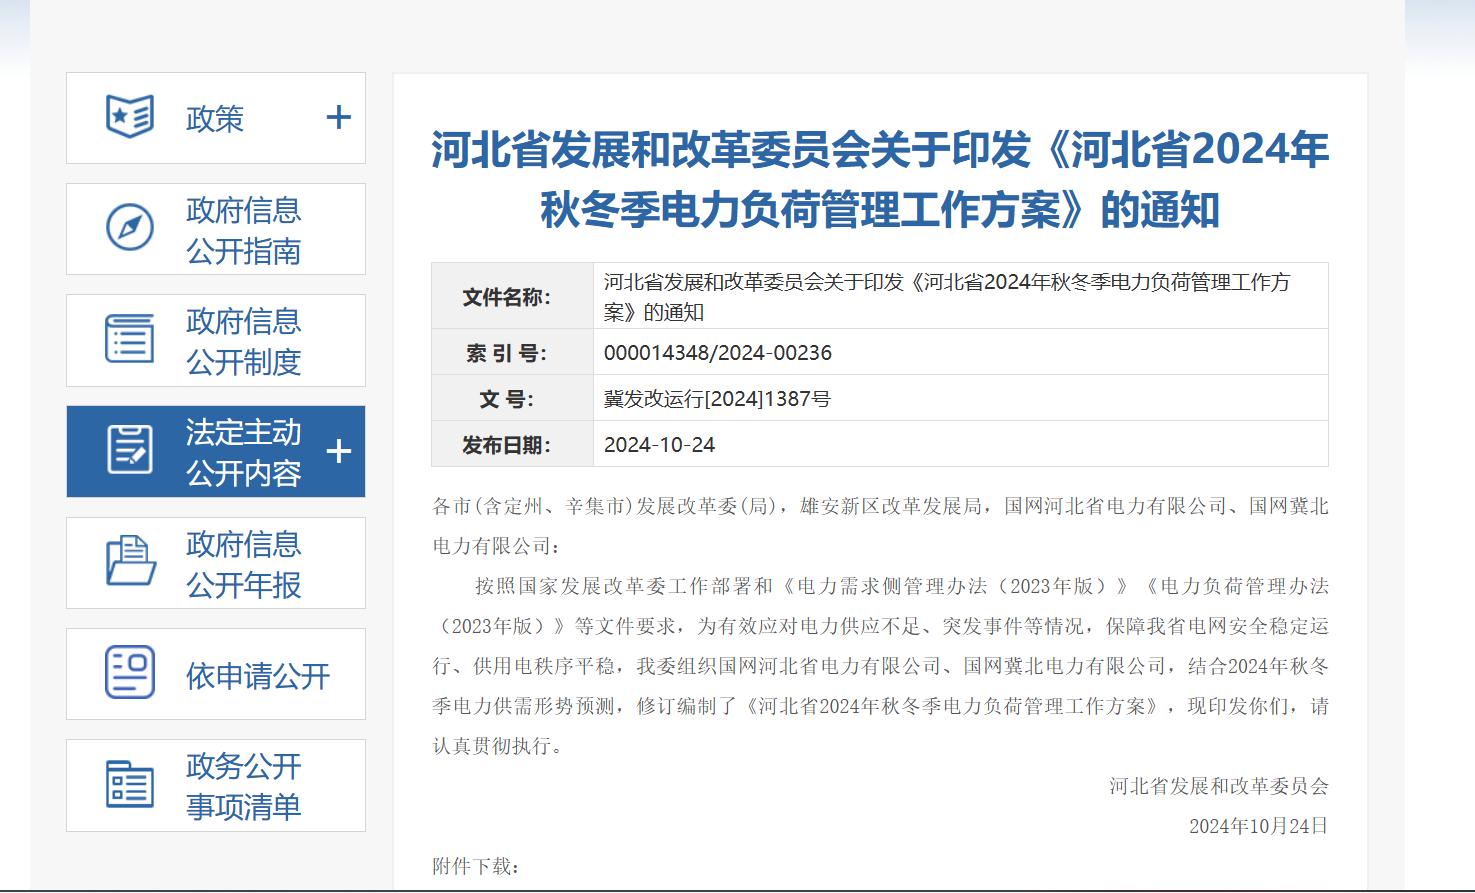The height and width of the screenshot is (893, 1475).
Task: Click the checklist icon for 政务公开事项清单
Action: (130, 784)
